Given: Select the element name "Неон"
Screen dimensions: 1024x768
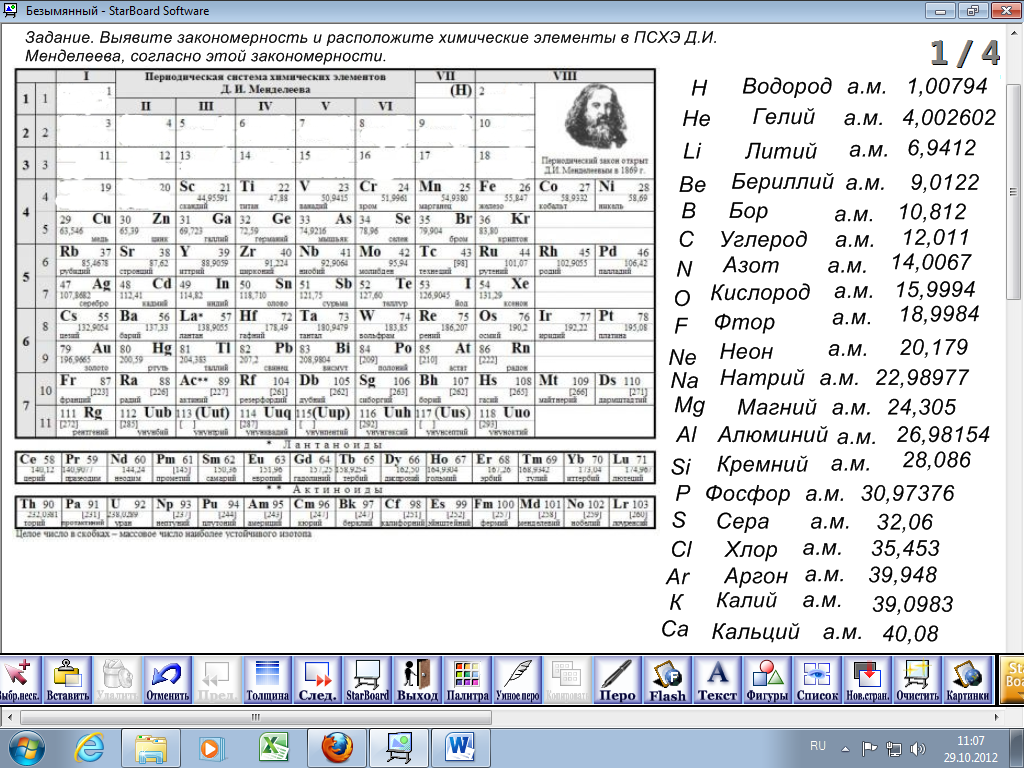Looking at the screenshot, I should point(746,351).
